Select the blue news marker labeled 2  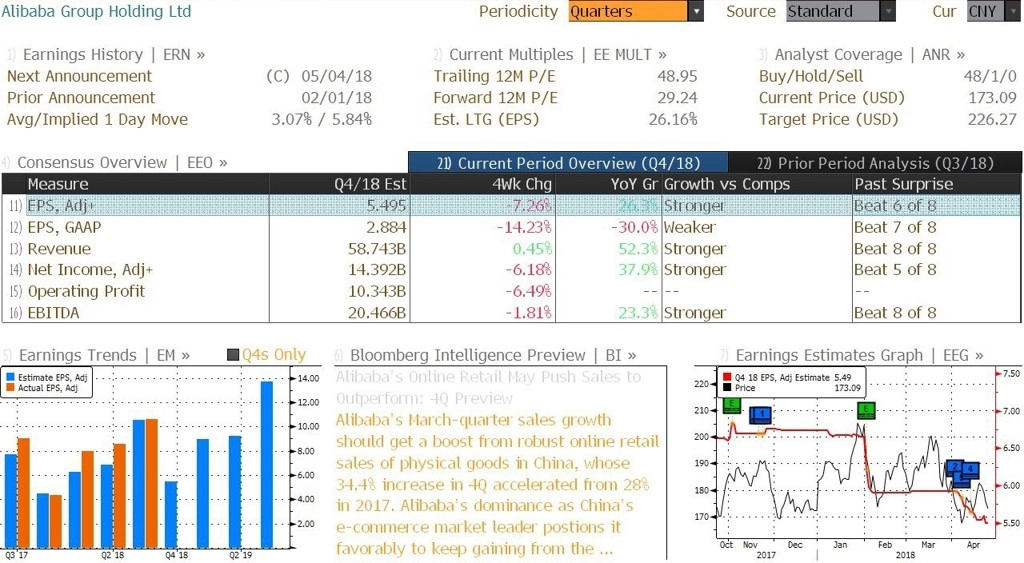pos(954,467)
